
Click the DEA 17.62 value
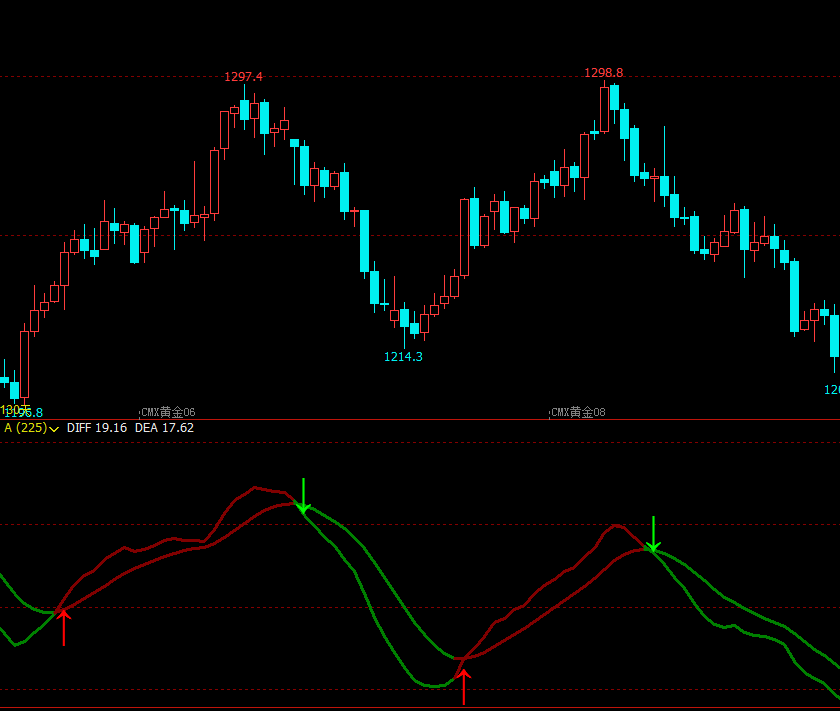point(164,428)
